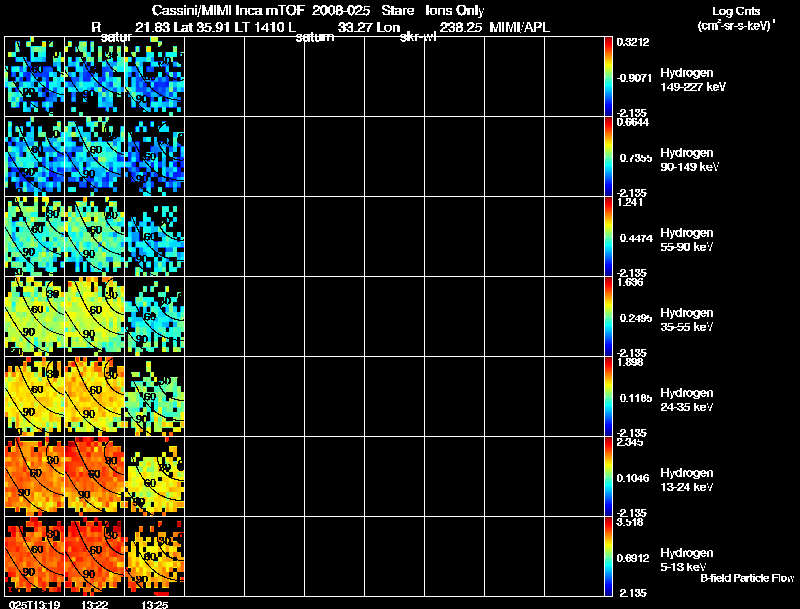
Task: Click the '1.241' scale maximum value
Action: [x=630, y=202]
